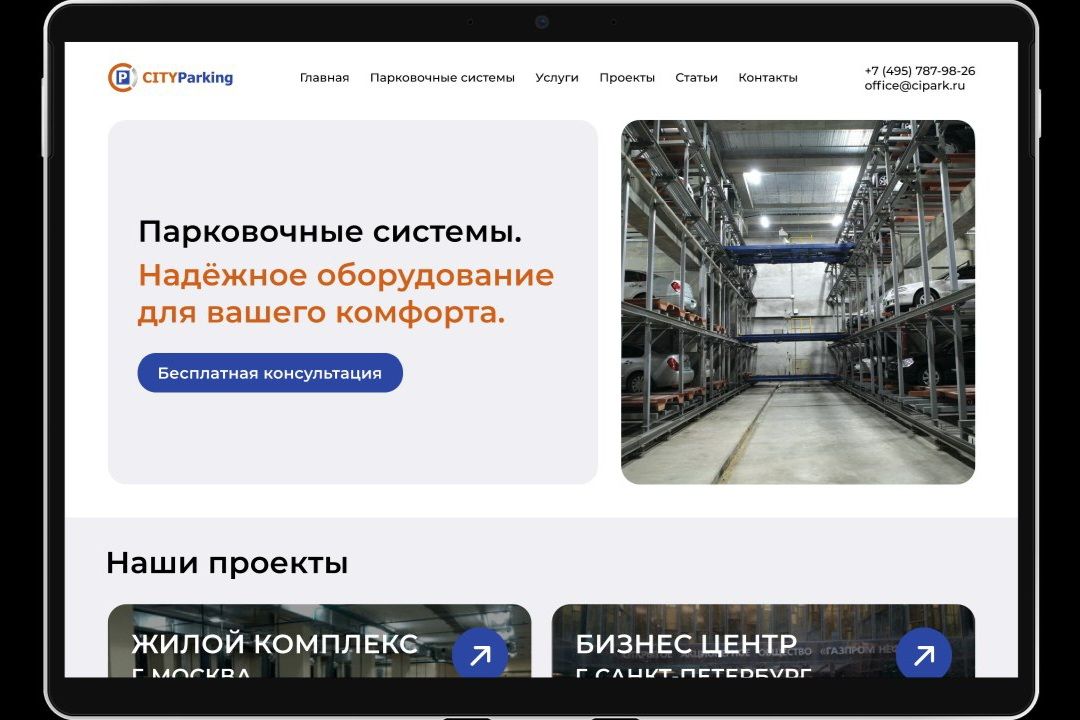This screenshot has width=1080, height=720.
Task: Open the Проекты page from navigation
Action: coord(627,78)
